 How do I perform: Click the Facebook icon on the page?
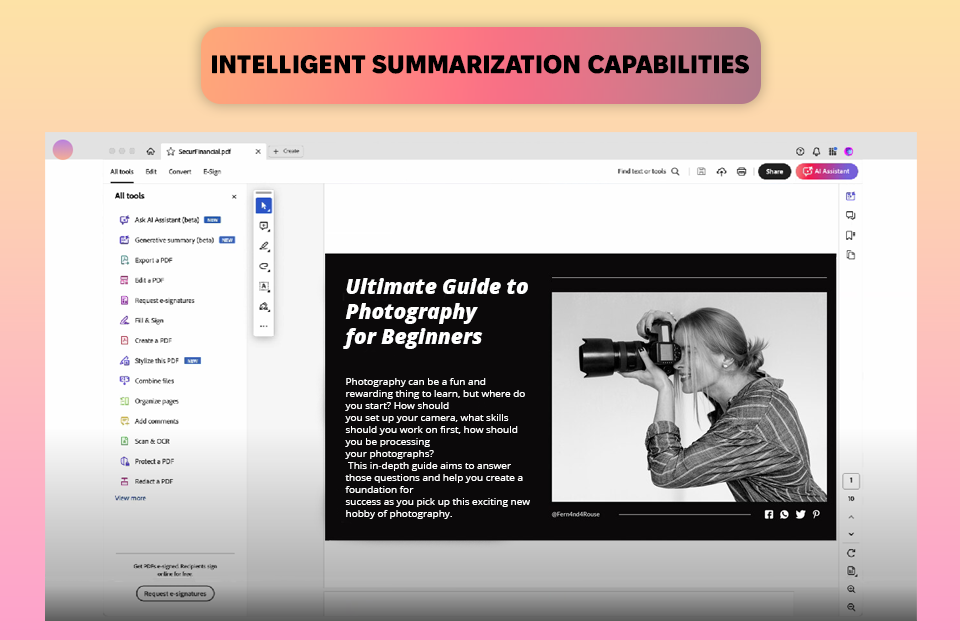point(769,514)
